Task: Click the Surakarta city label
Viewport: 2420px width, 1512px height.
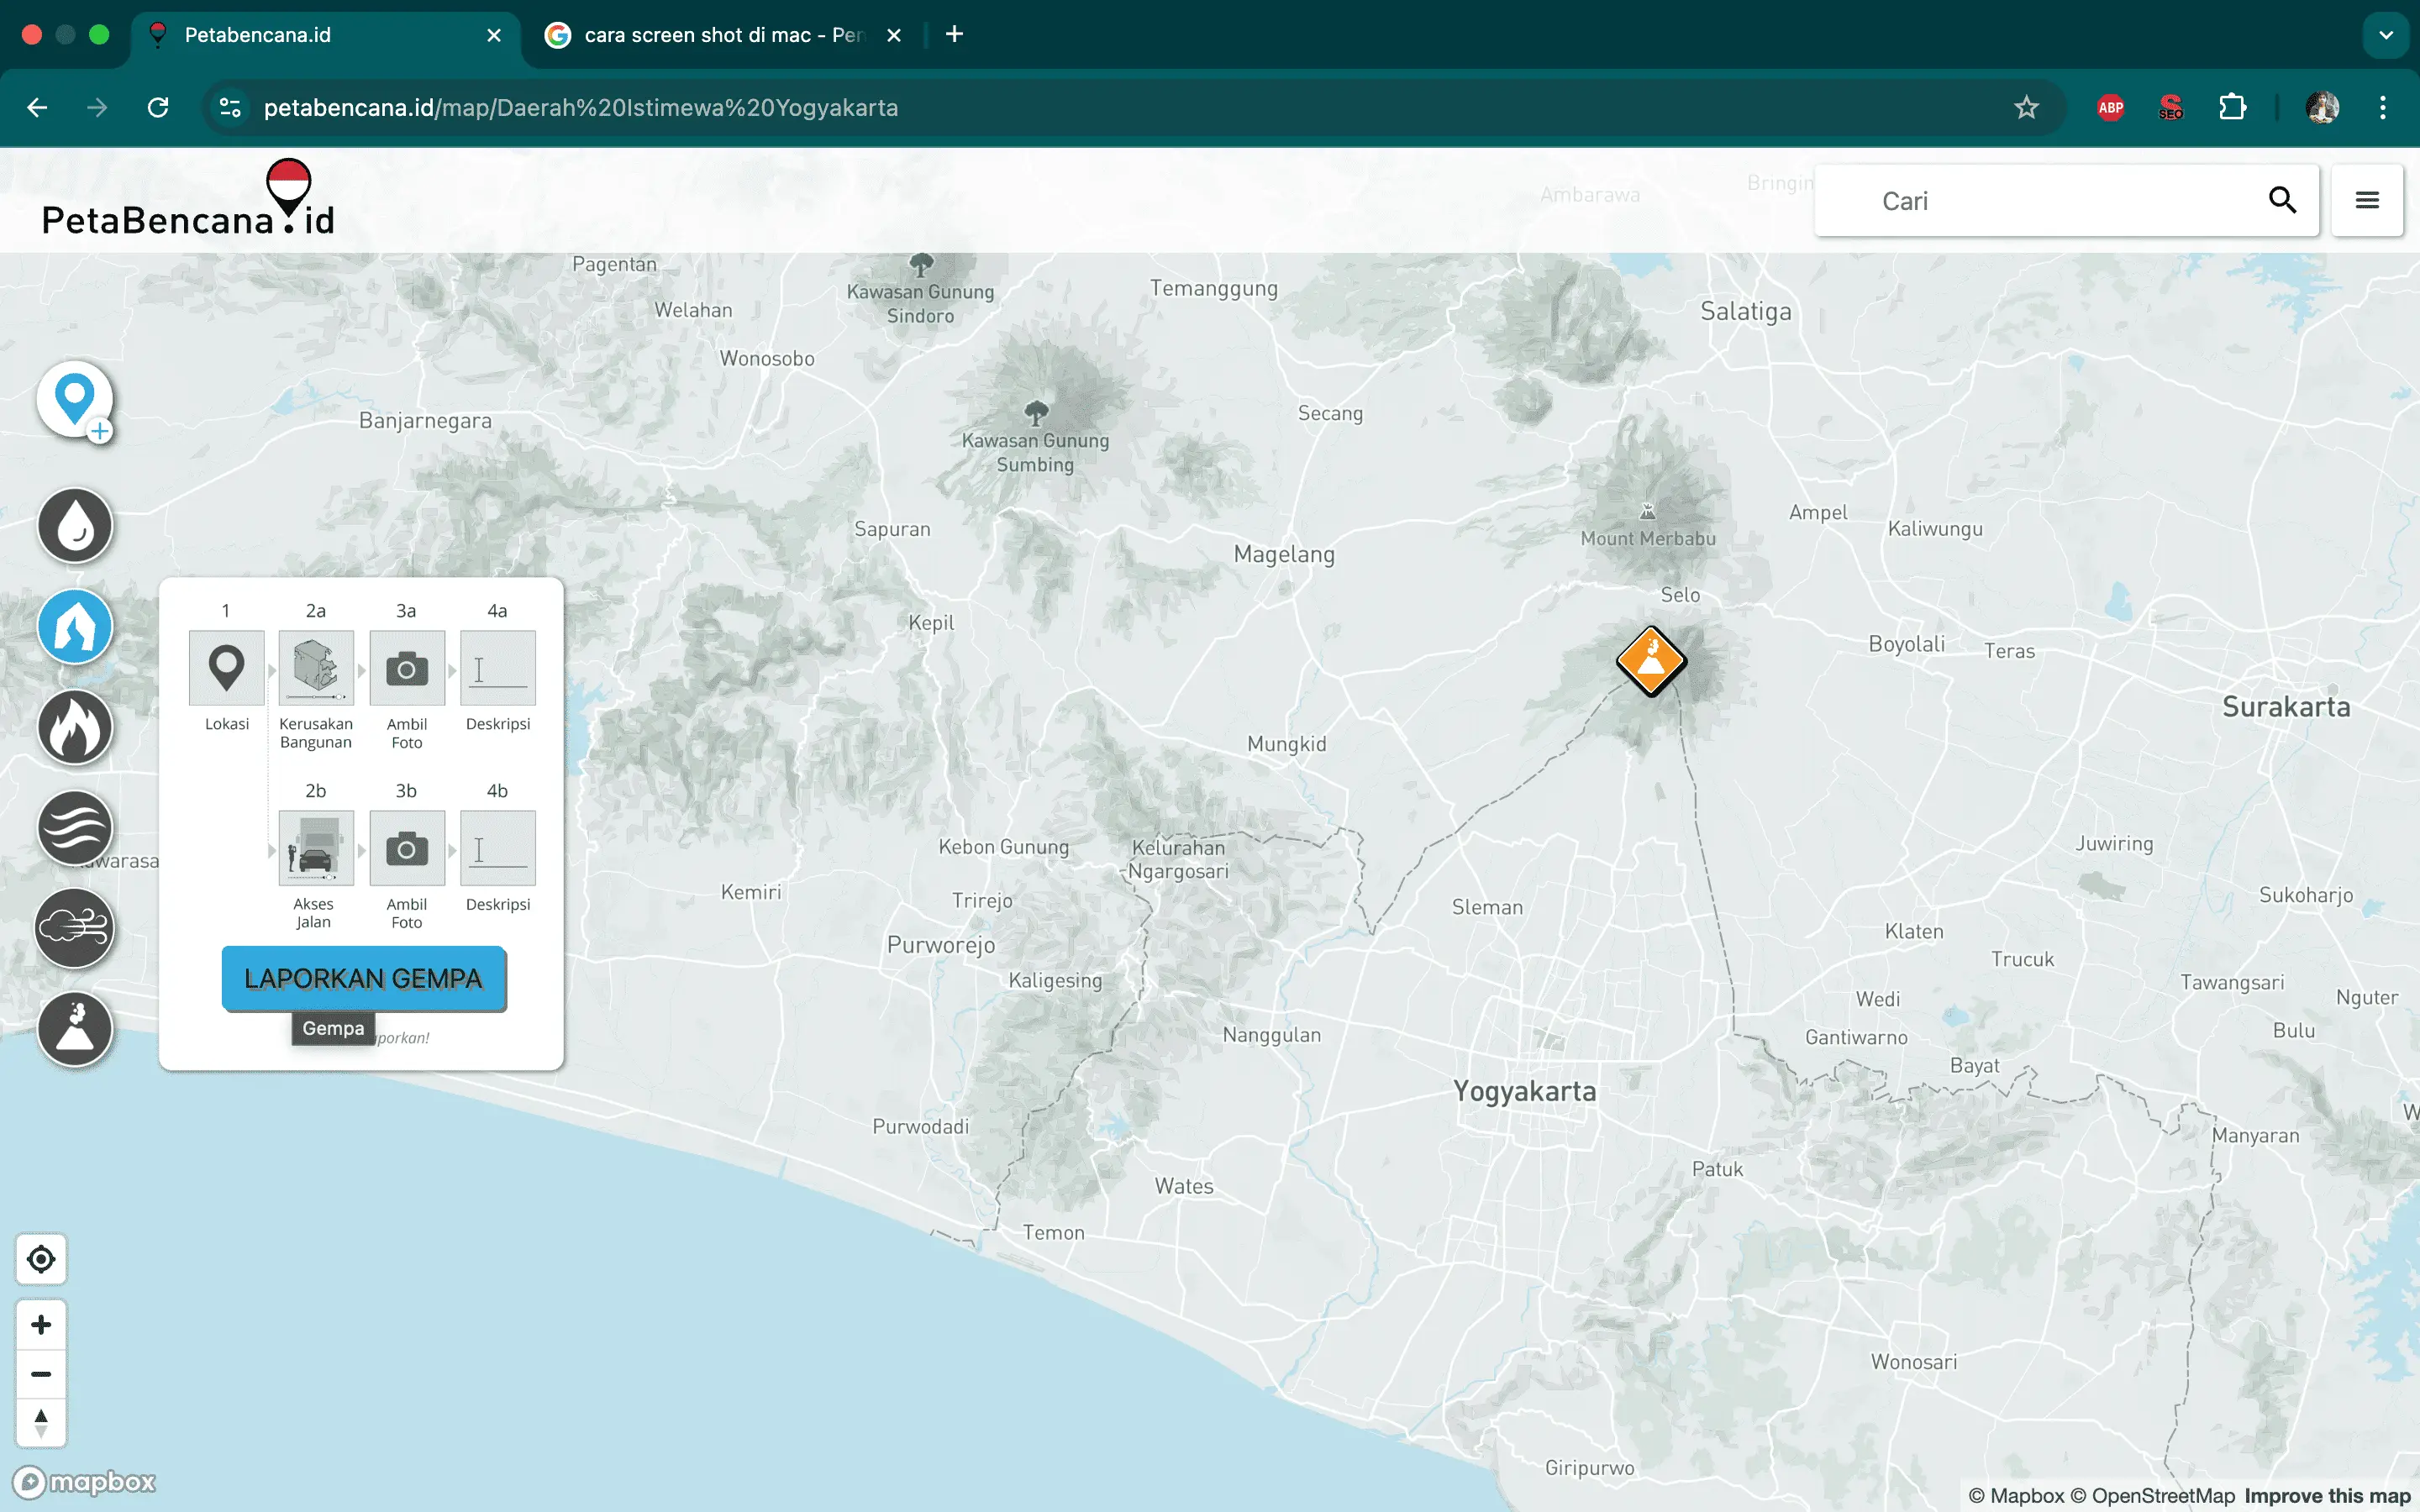Action: click(x=2286, y=707)
